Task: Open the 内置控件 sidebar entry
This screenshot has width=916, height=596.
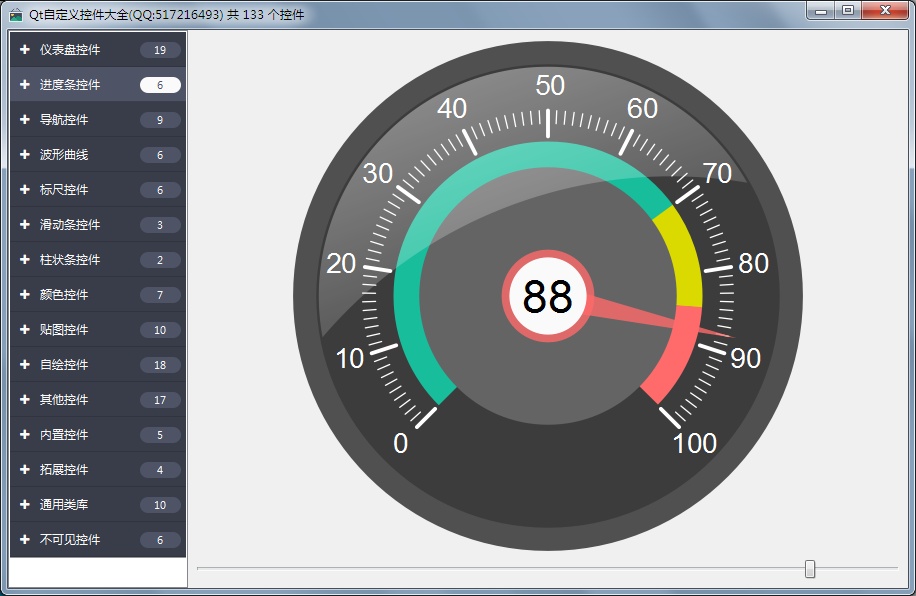Action: [64, 435]
